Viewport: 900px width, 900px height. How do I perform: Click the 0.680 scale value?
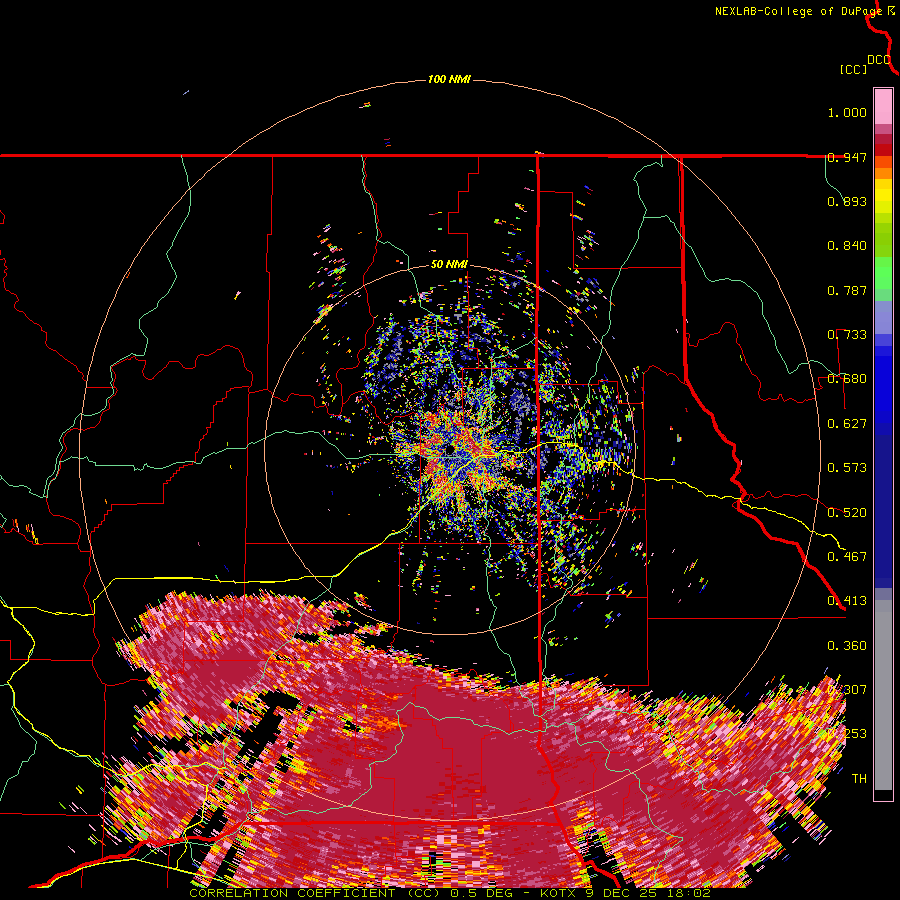847,379
